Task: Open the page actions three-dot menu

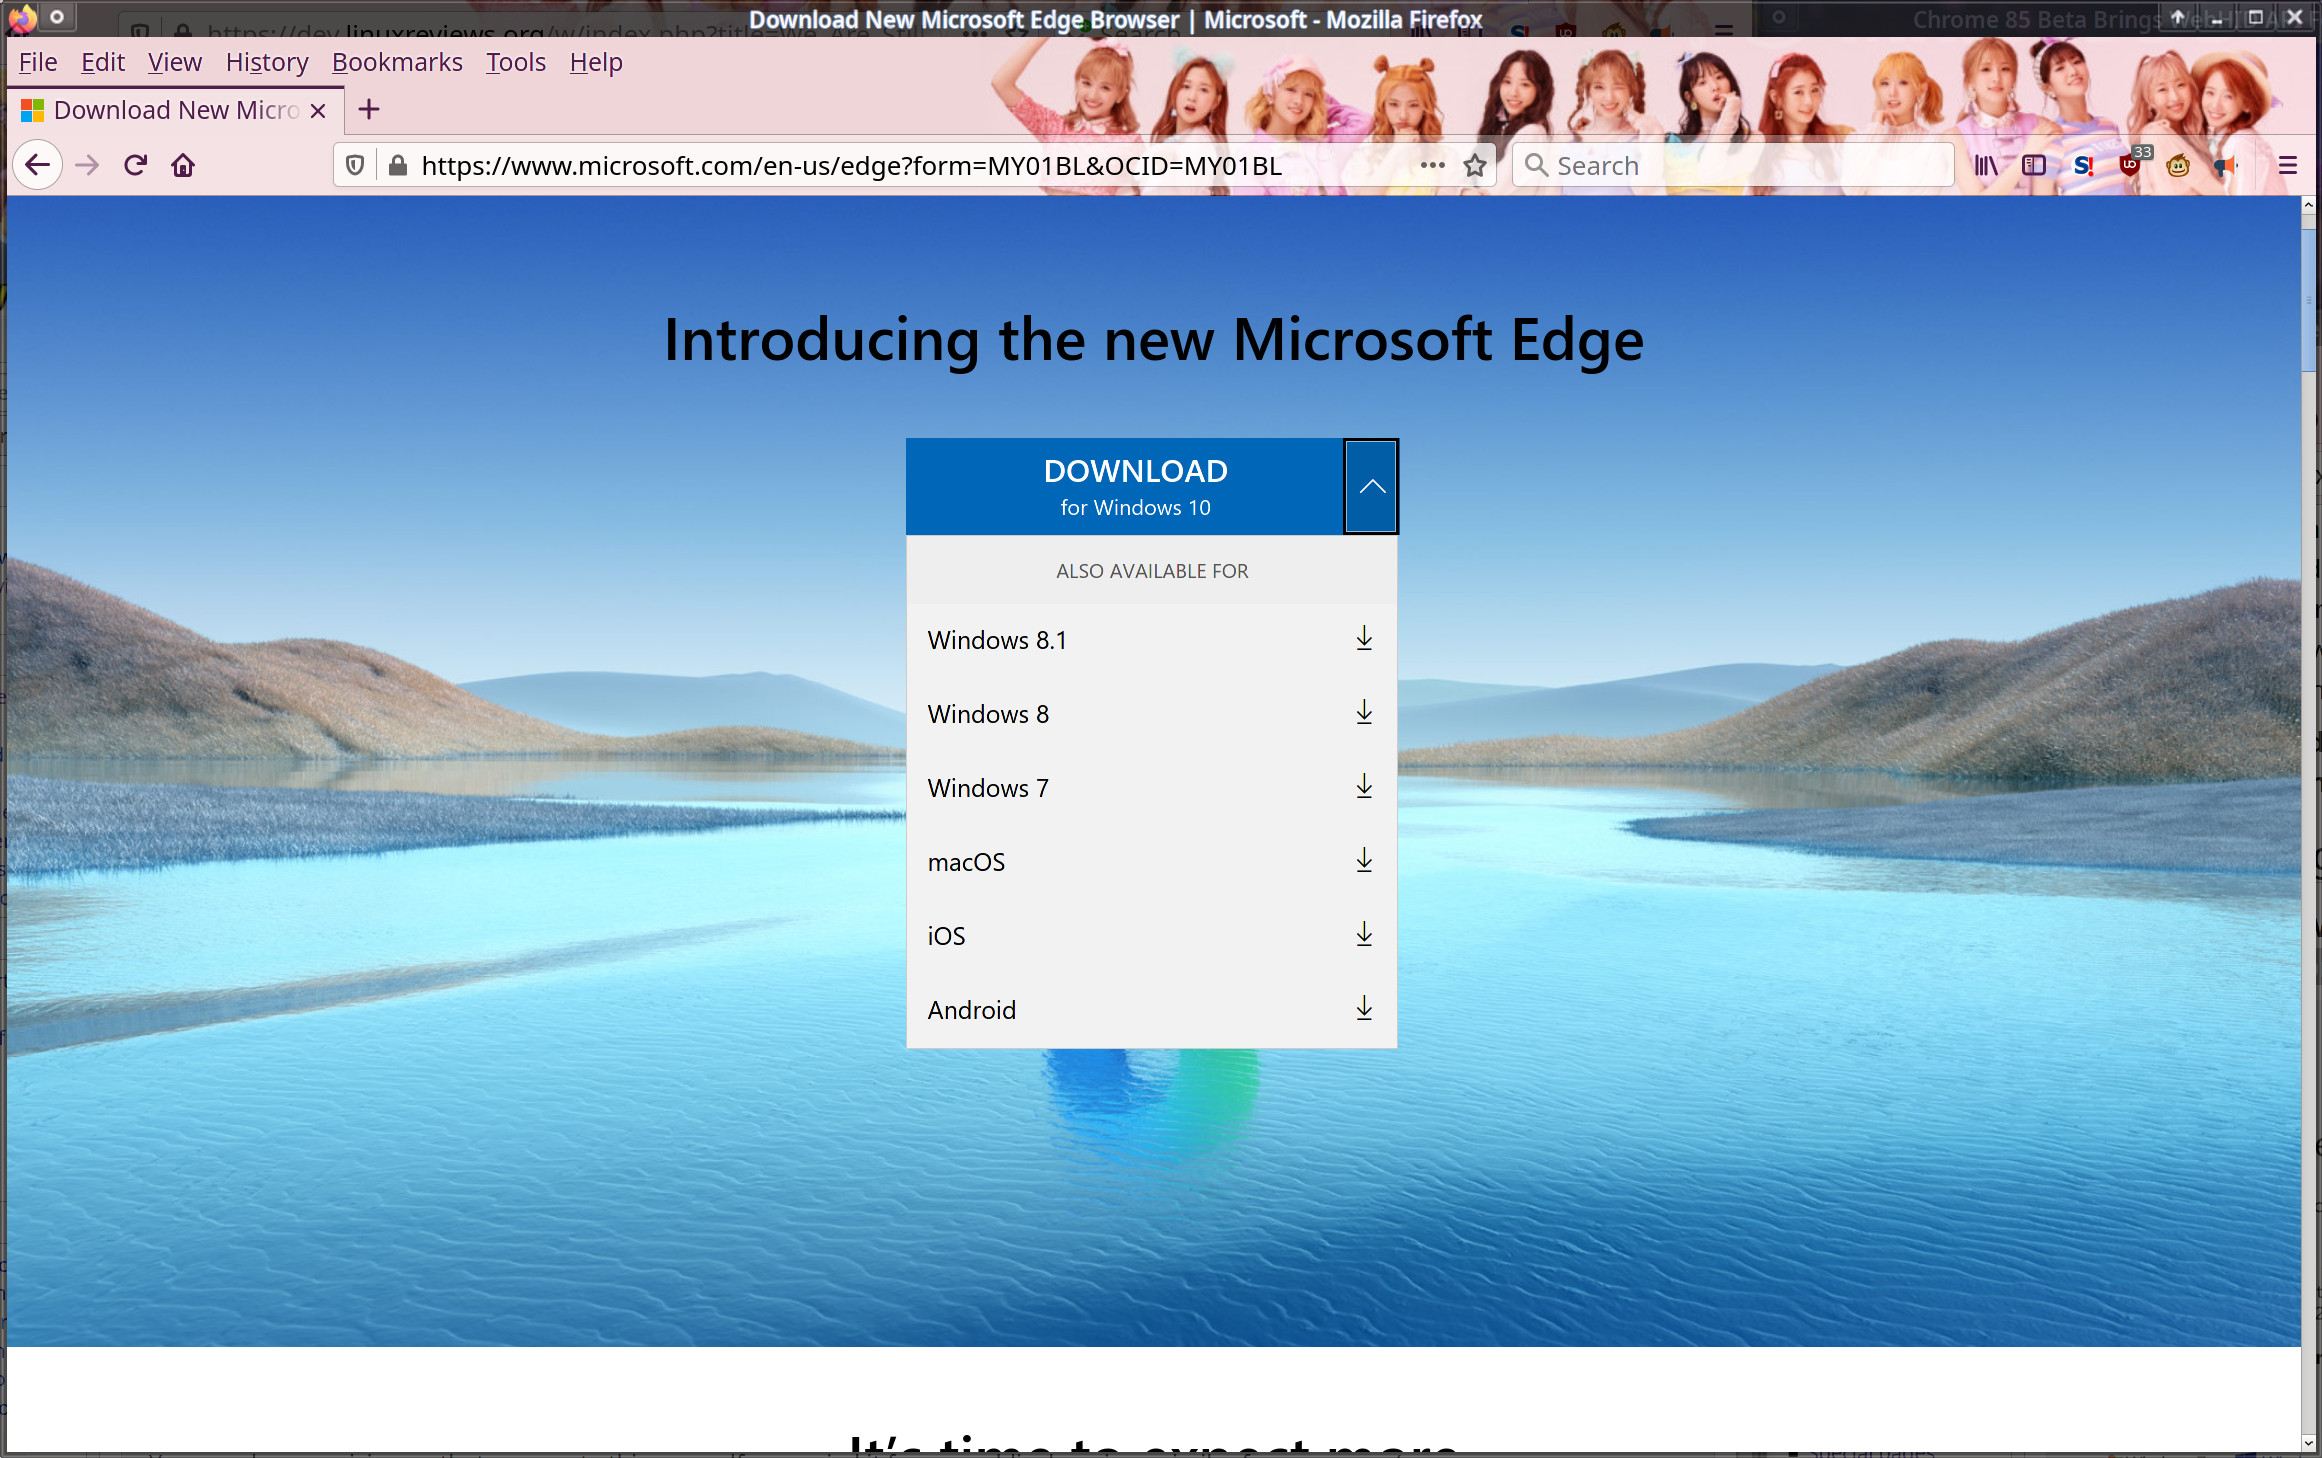Action: [x=1432, y=165]
